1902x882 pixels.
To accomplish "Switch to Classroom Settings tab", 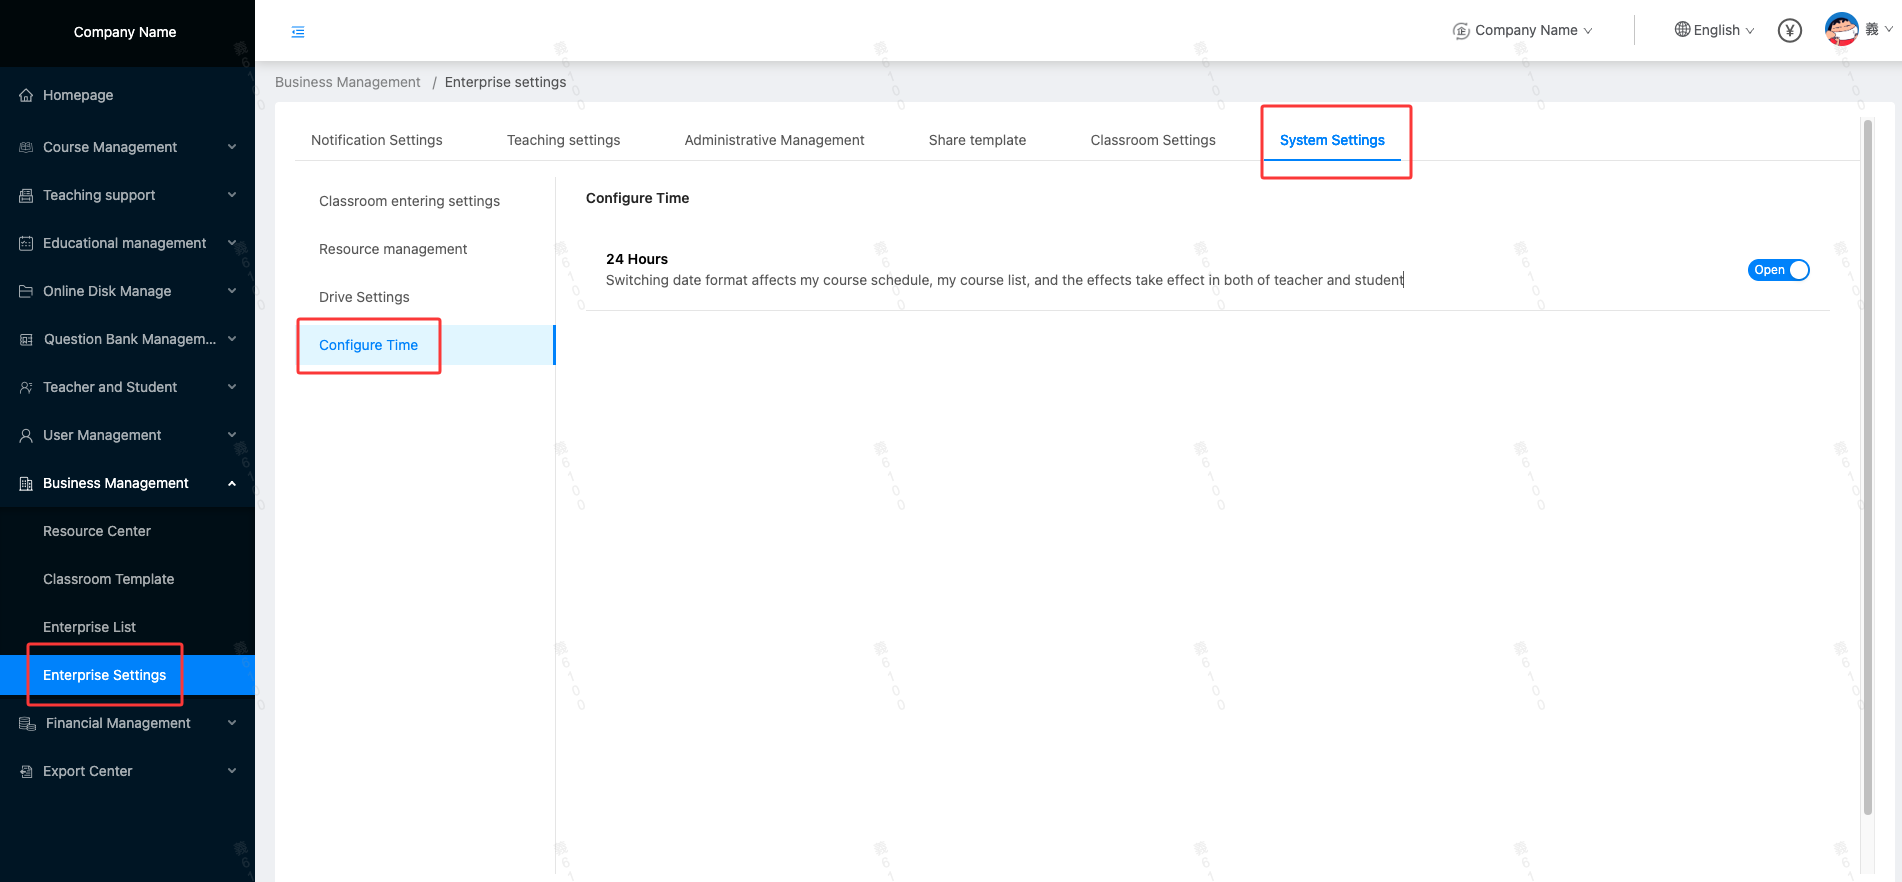I will pyautogui.click(x=1153, y=140).
